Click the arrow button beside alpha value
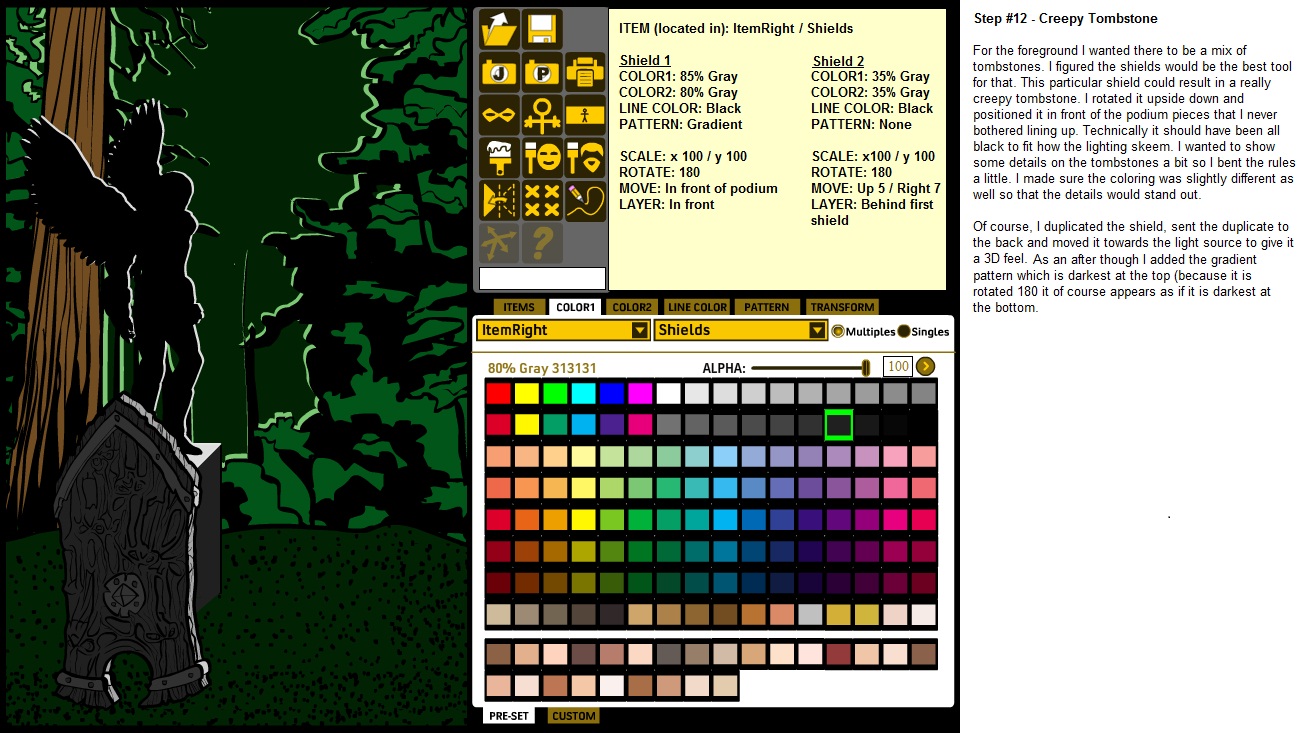The image size is (1300, 733). pyautogui.click(x=925, y=367)
